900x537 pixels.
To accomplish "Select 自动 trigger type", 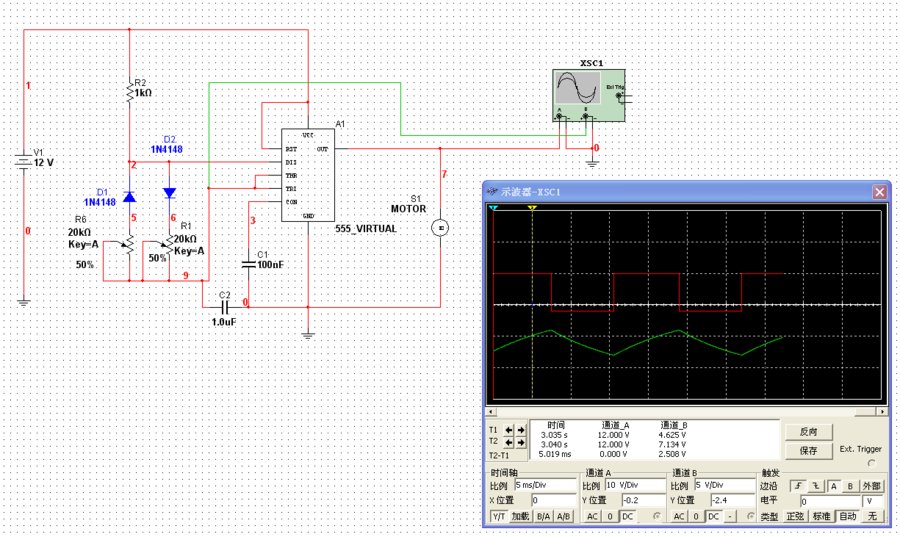I will coord(847,516).
